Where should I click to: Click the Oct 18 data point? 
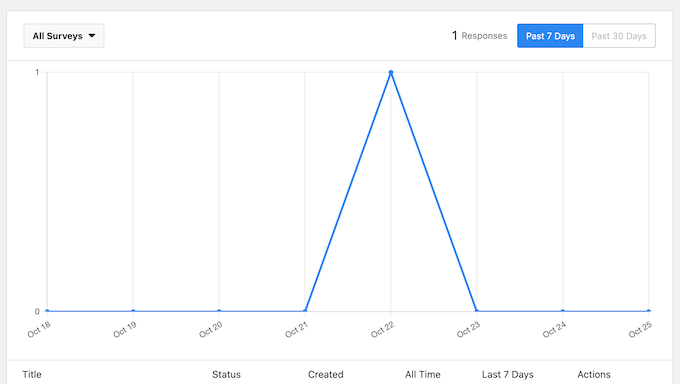coord(47,311)
